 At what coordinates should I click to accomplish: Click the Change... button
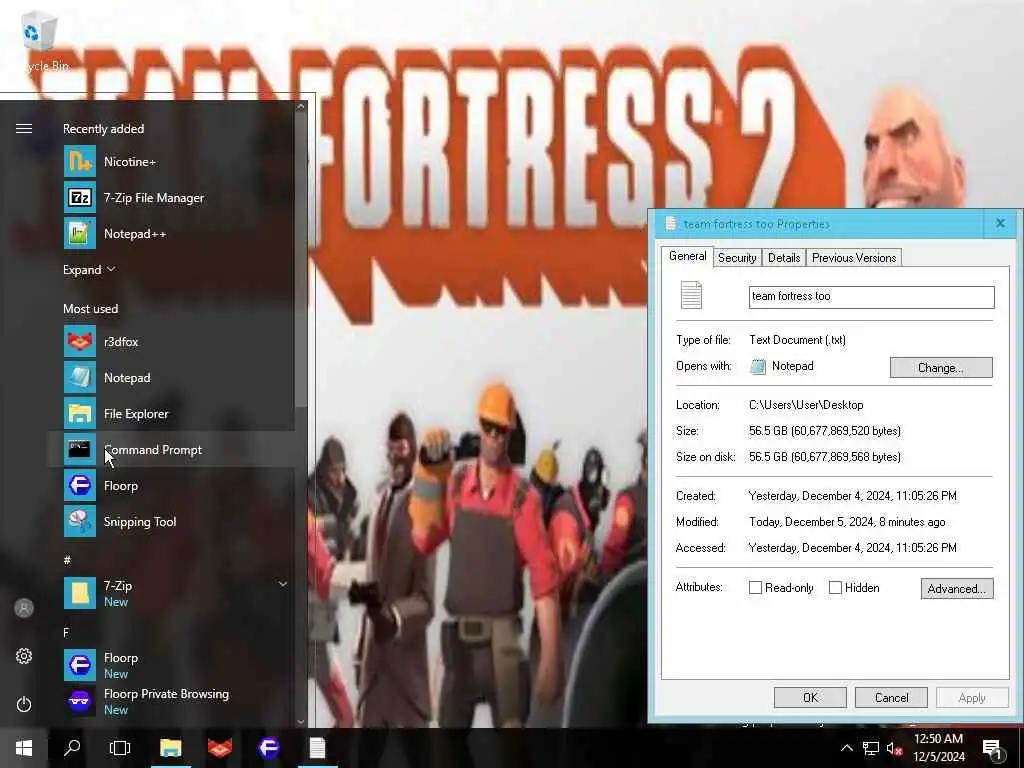941,368
